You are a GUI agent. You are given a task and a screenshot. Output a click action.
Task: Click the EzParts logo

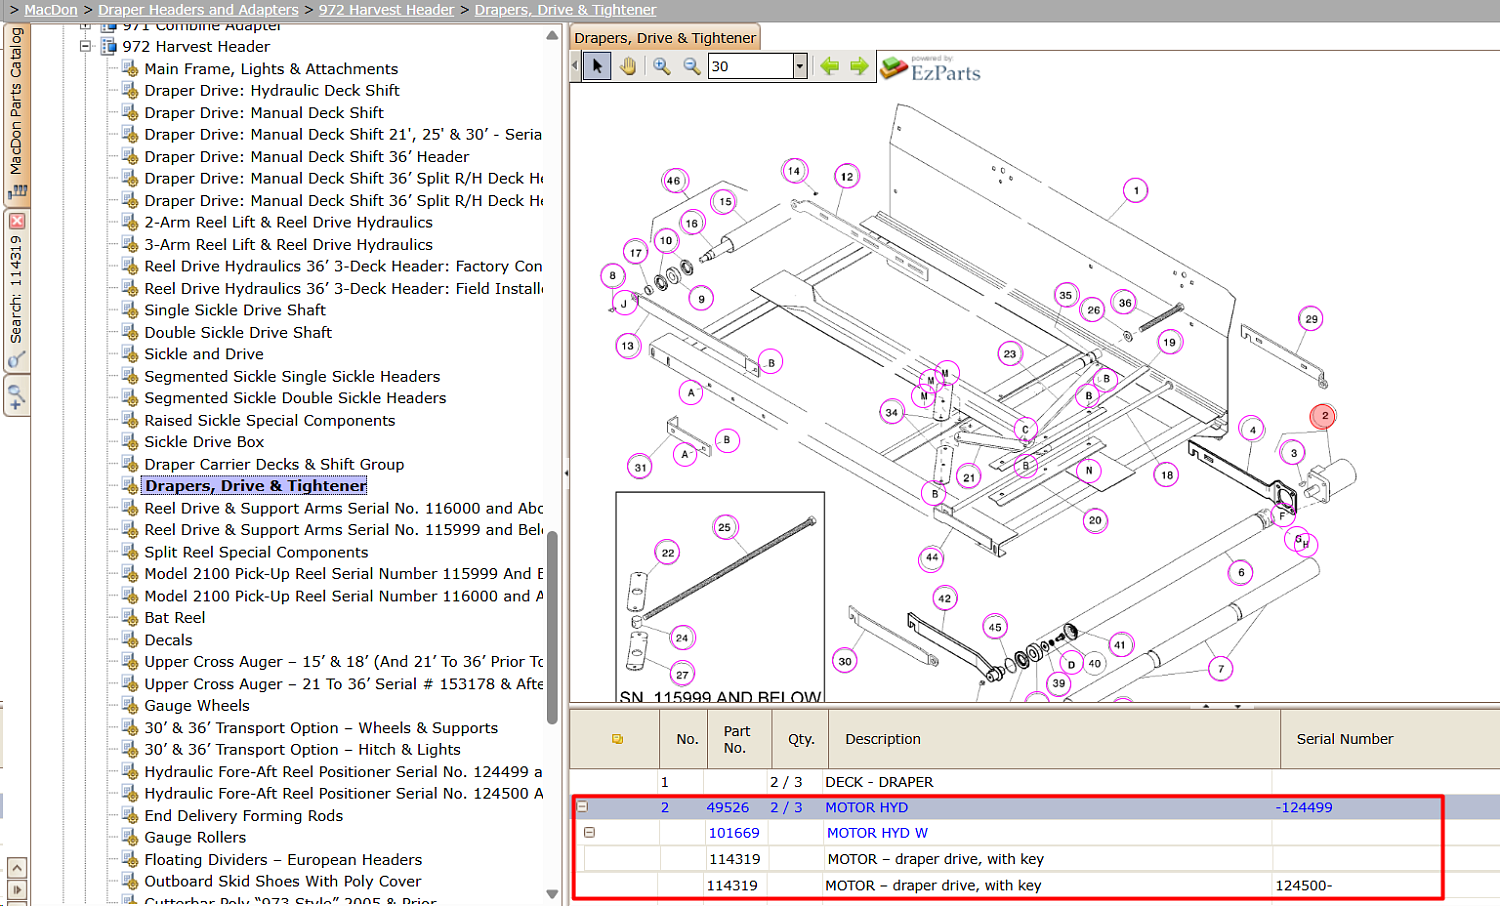click(931, 68)
